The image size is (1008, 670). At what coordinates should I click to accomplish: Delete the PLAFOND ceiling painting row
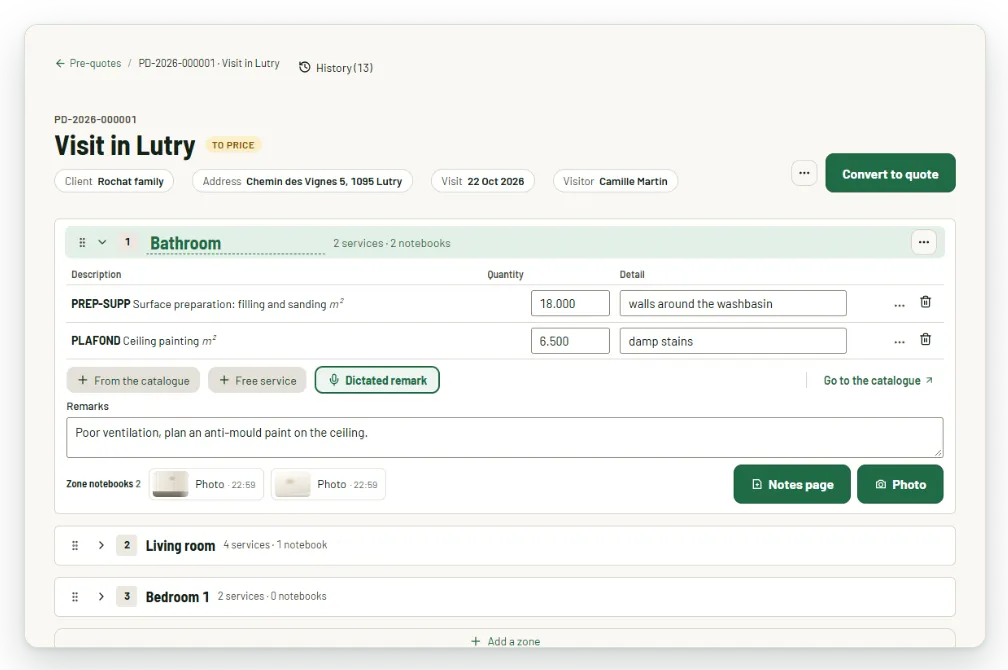click(925, 340)
